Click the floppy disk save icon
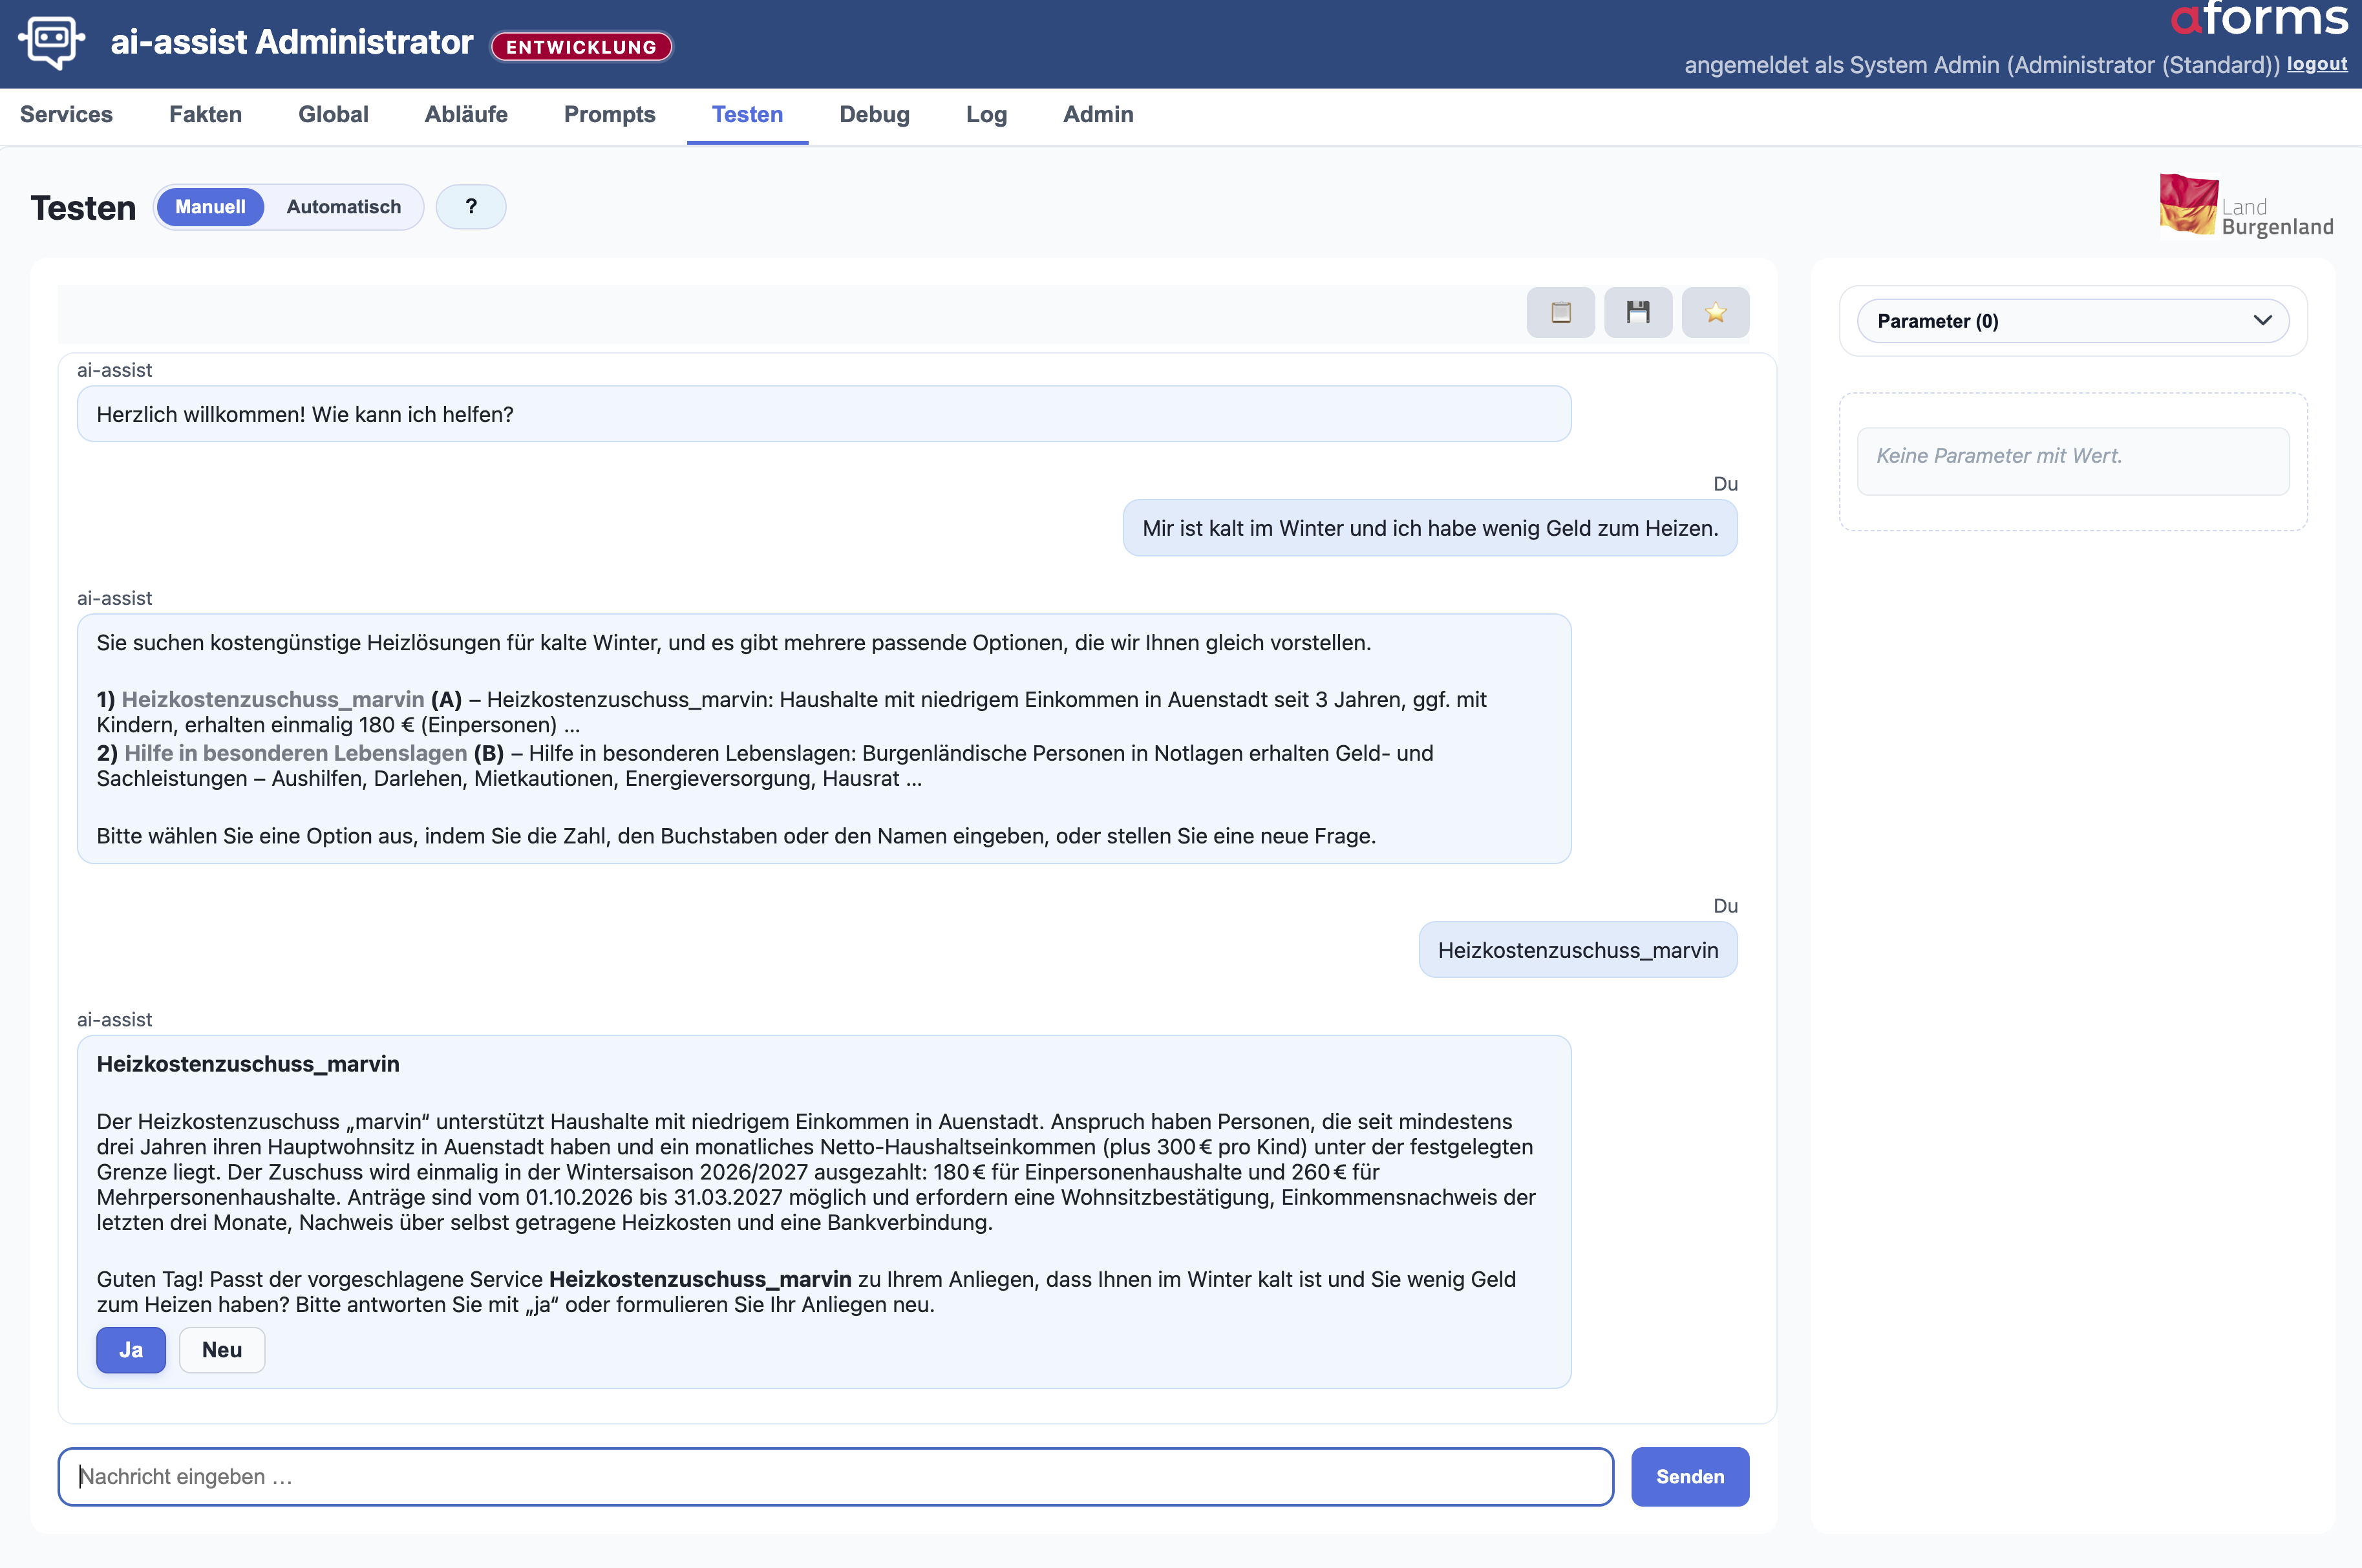Screen dimensions: 2362x1568 tap(1638, 313)
